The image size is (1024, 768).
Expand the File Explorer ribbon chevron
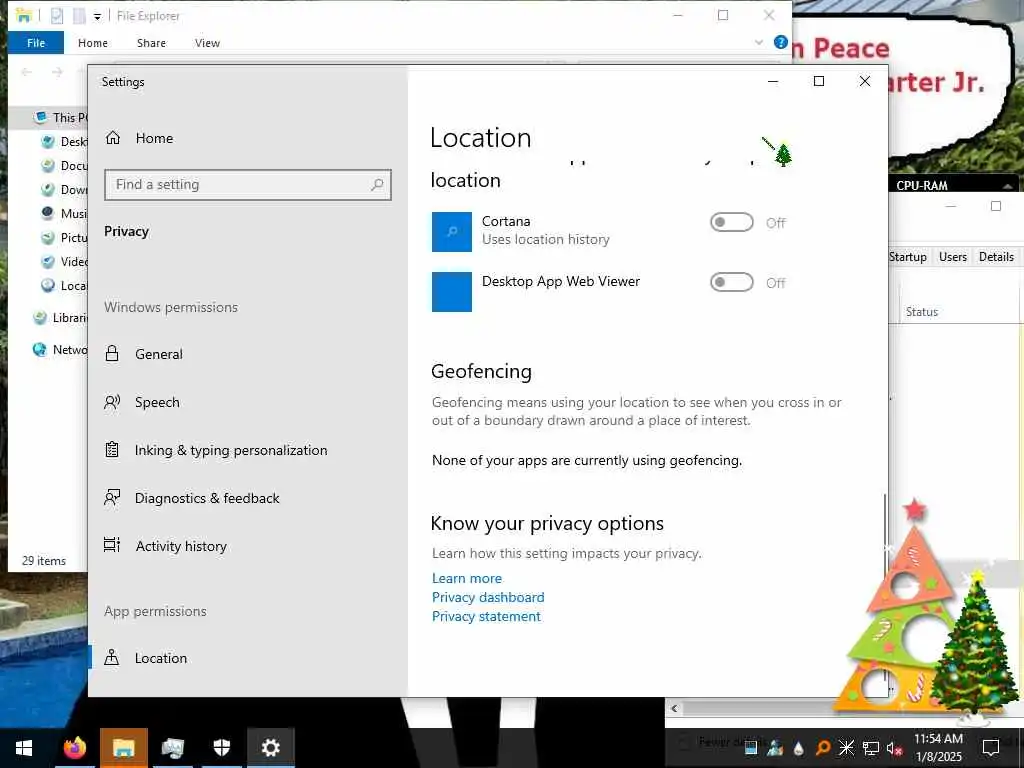(759, 42)
